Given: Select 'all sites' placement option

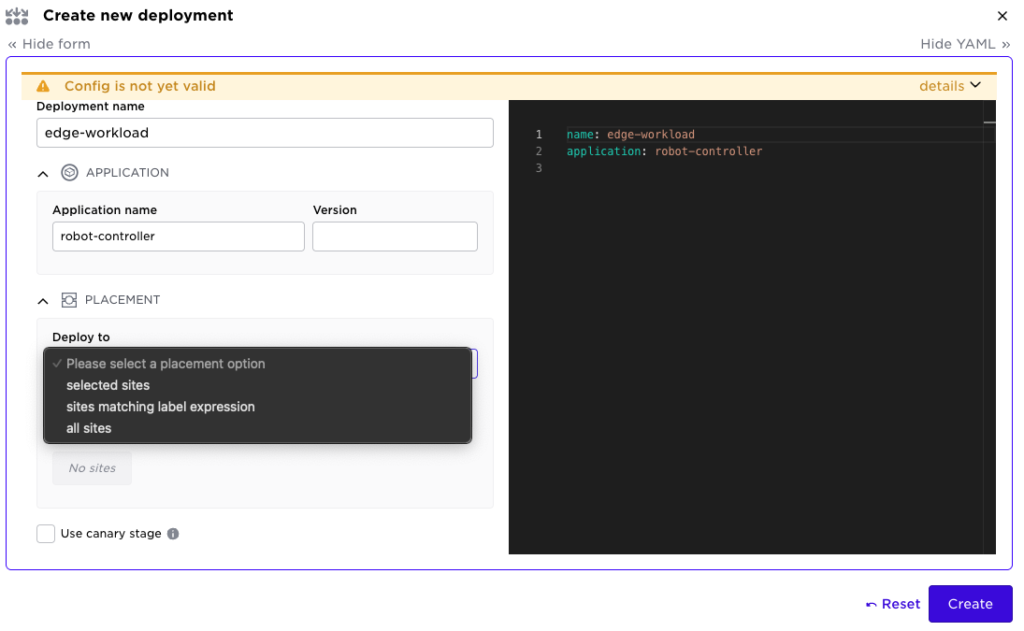Looking at the screenshot, I should point(257,429).
